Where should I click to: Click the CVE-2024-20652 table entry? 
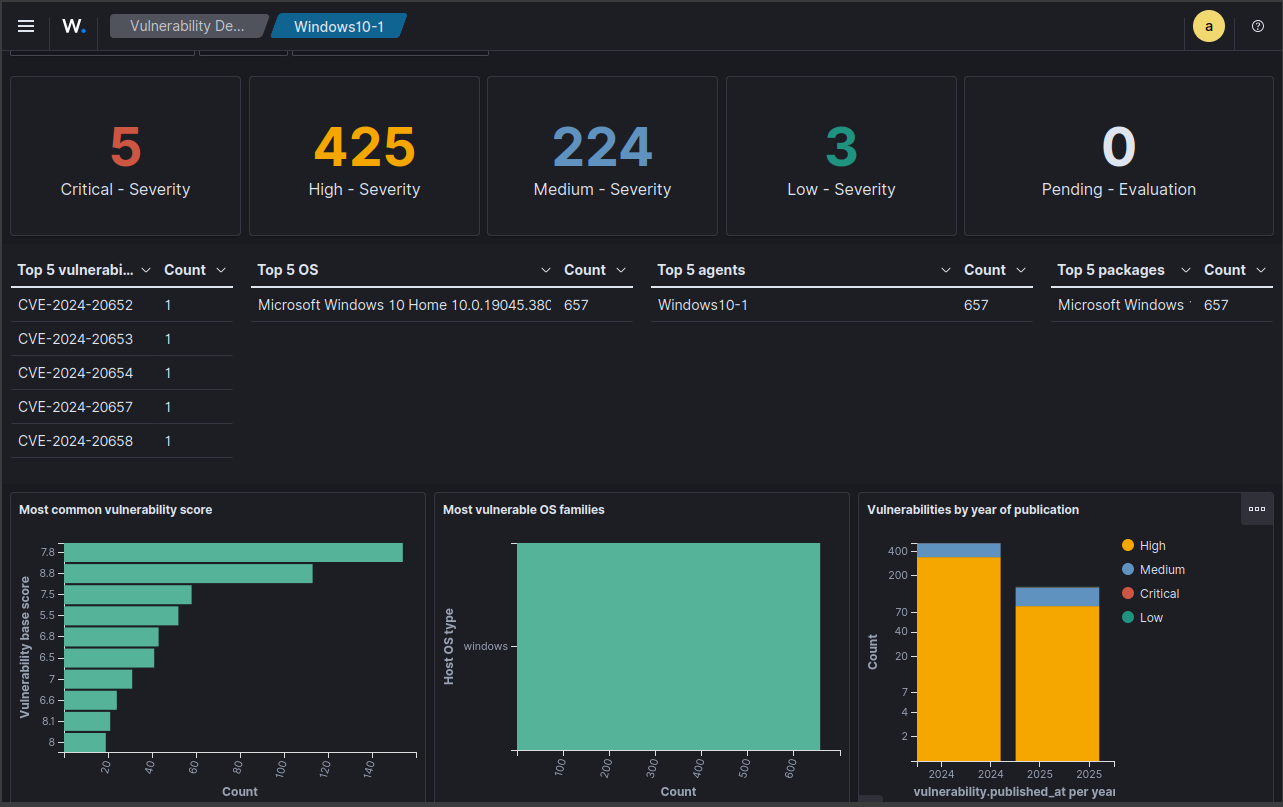[75, 305]
